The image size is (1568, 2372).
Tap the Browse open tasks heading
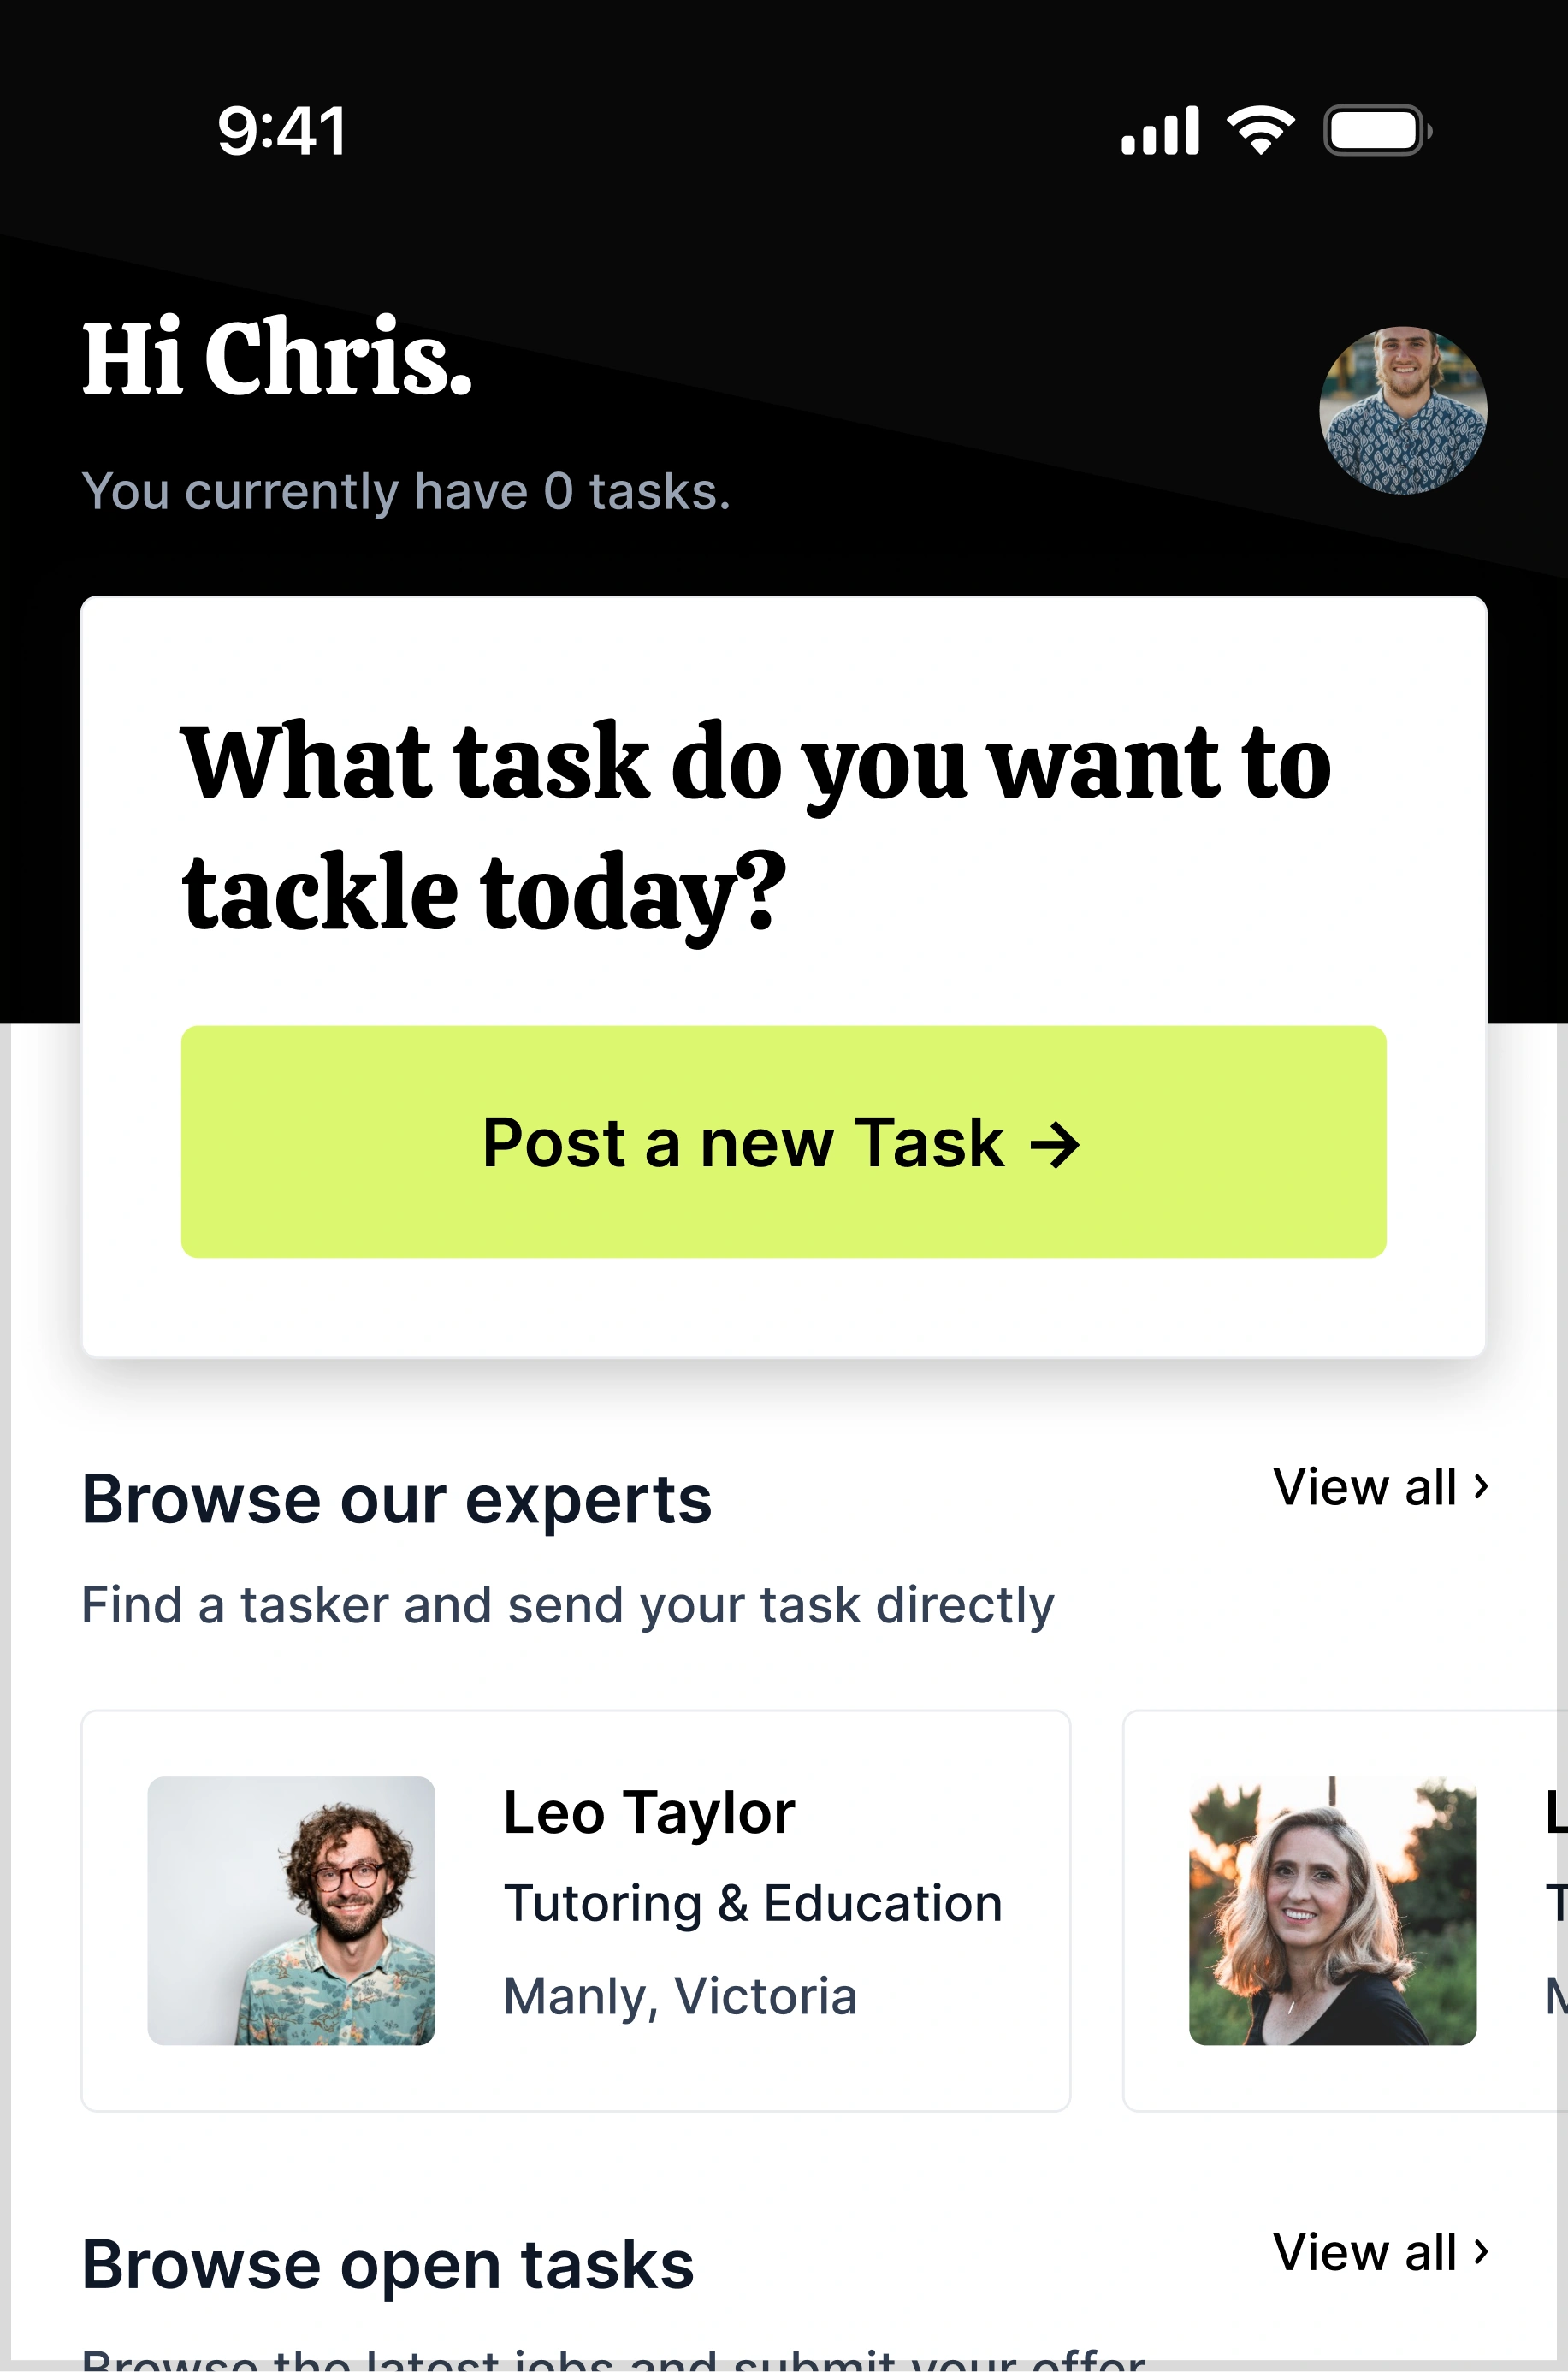click(x=388, y=2265)
